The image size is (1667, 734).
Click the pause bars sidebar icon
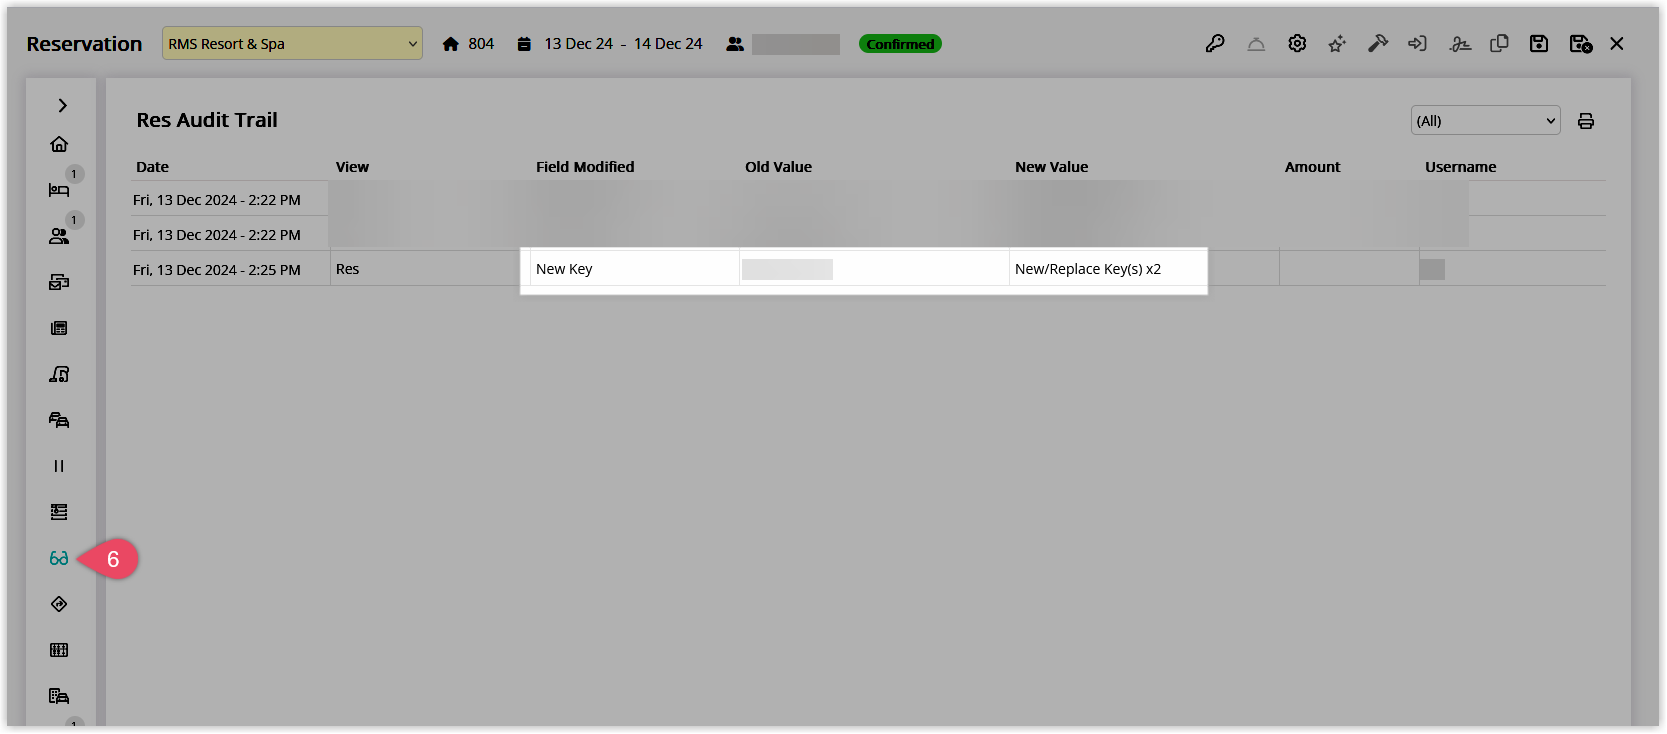pos(59,466)
